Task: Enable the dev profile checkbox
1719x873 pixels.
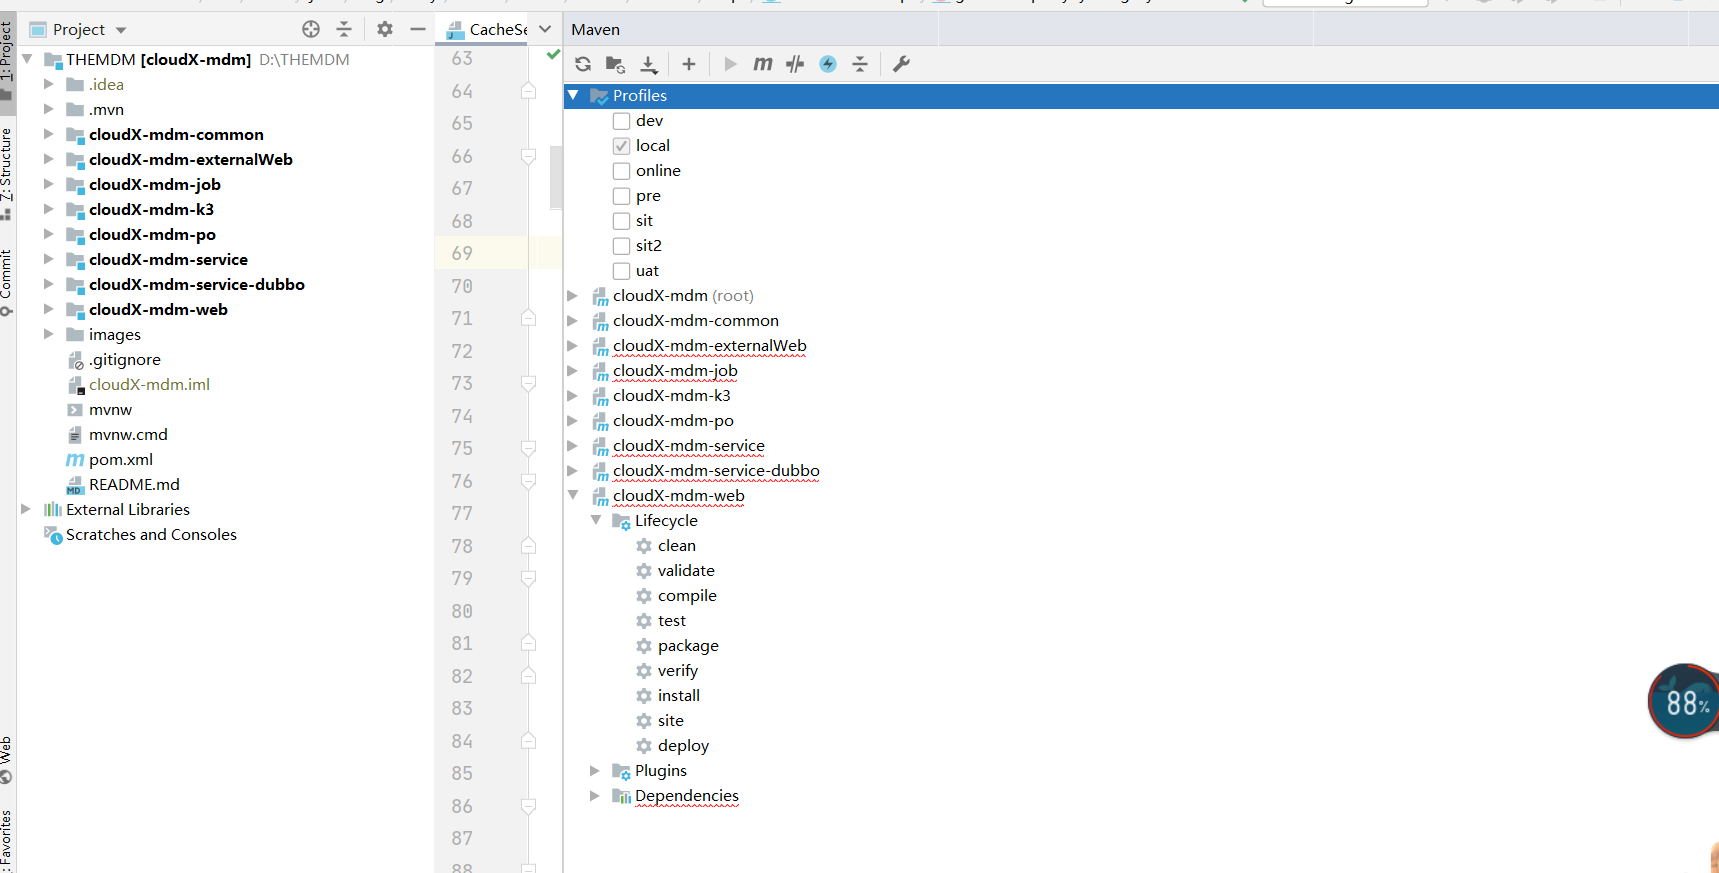Action: [621, 121]
